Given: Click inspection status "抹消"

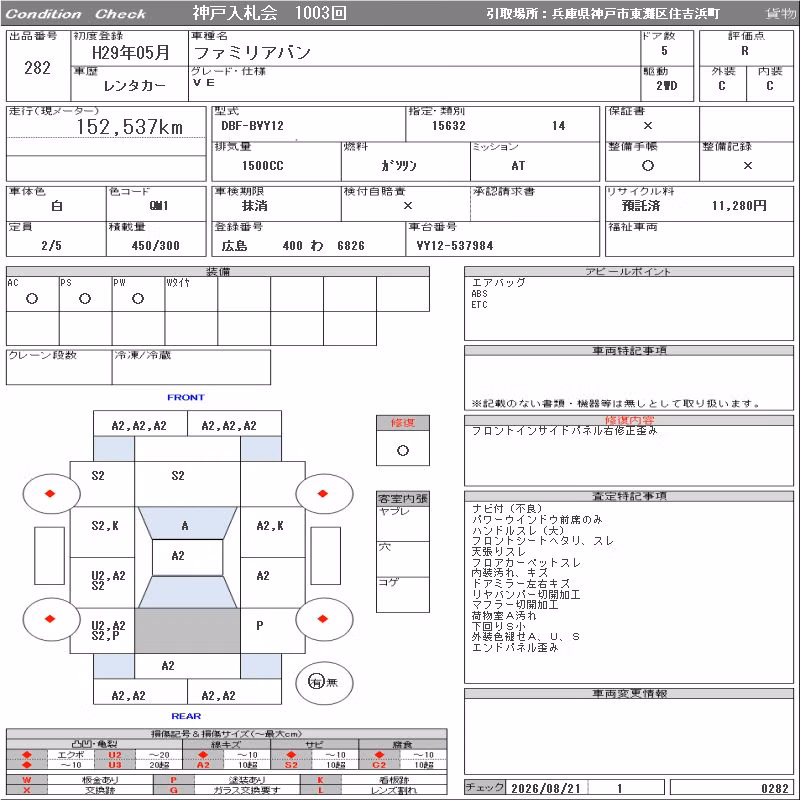Looking at the screenshot, I should click(x=255, y=206).
